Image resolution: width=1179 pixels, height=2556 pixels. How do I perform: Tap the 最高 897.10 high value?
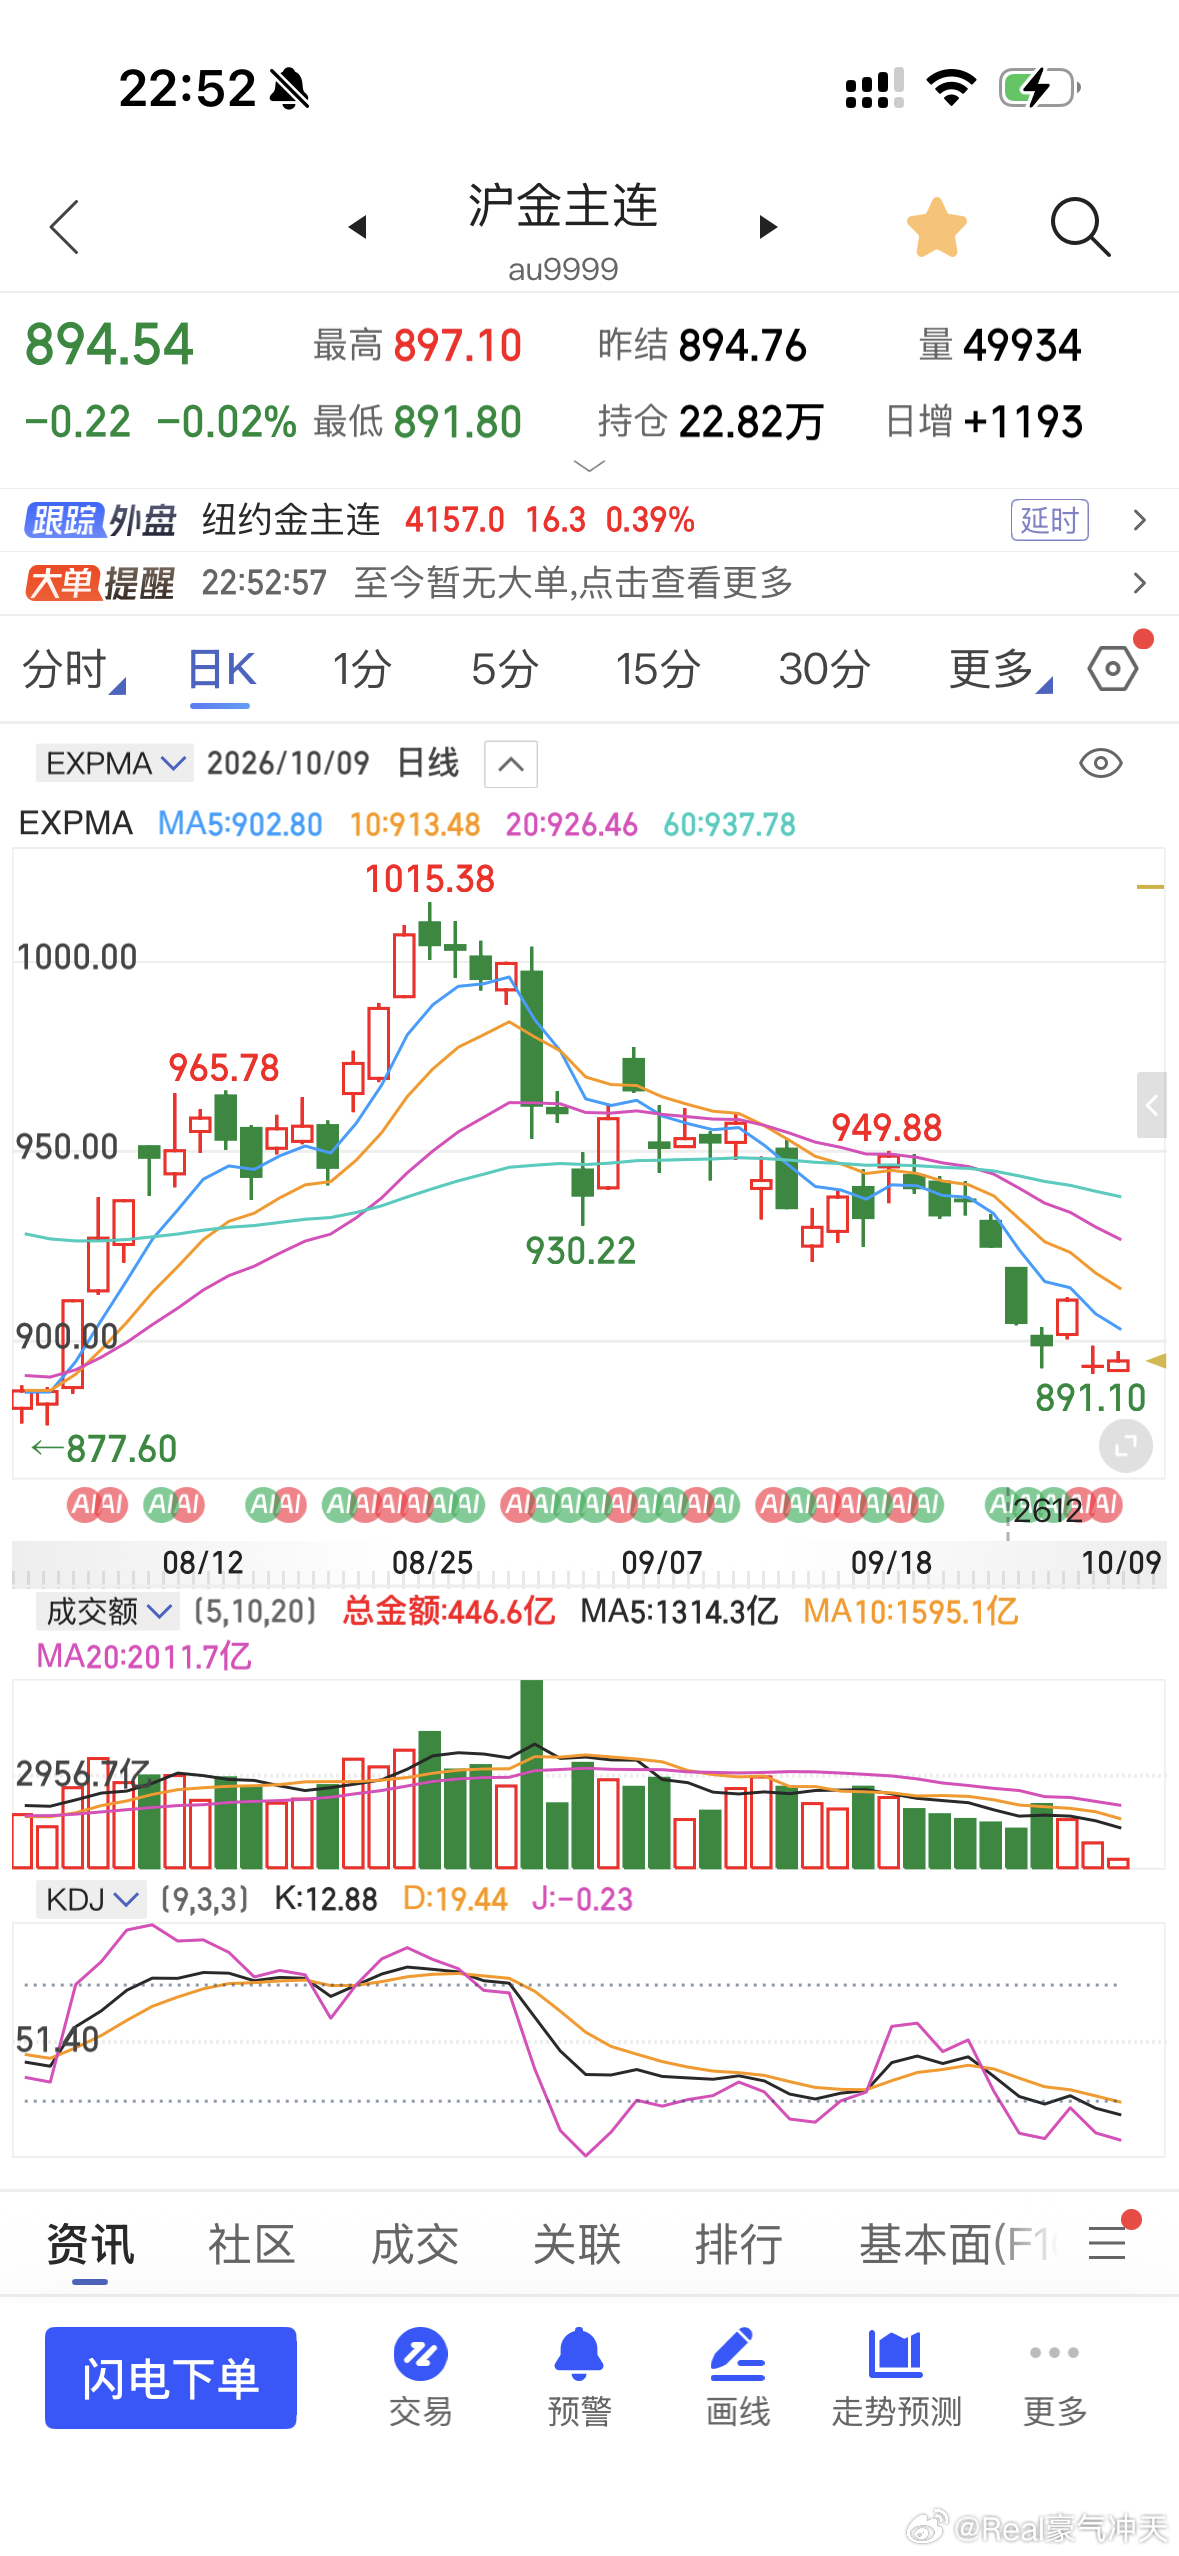(417, 346)
